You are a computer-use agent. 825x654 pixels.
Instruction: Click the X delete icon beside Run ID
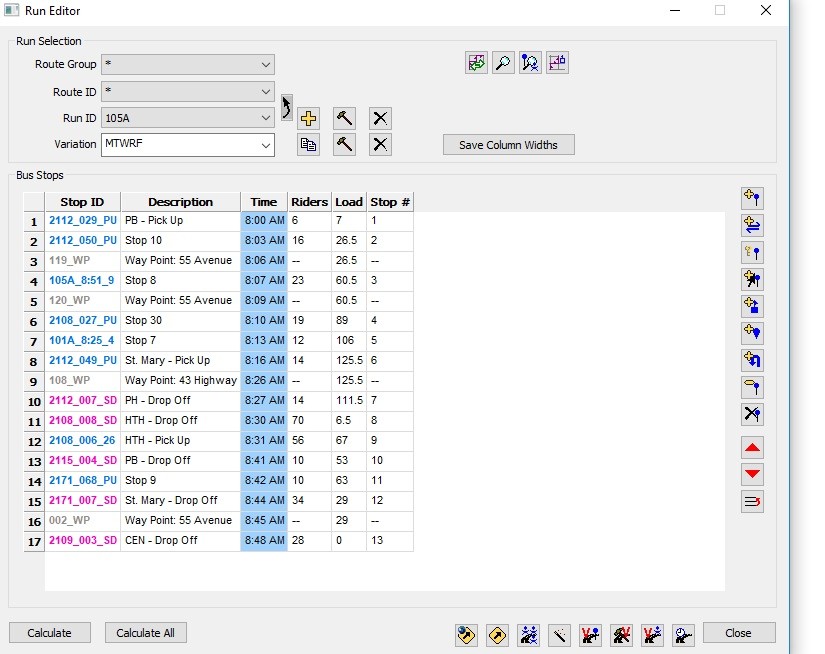[x=380, y=118]
